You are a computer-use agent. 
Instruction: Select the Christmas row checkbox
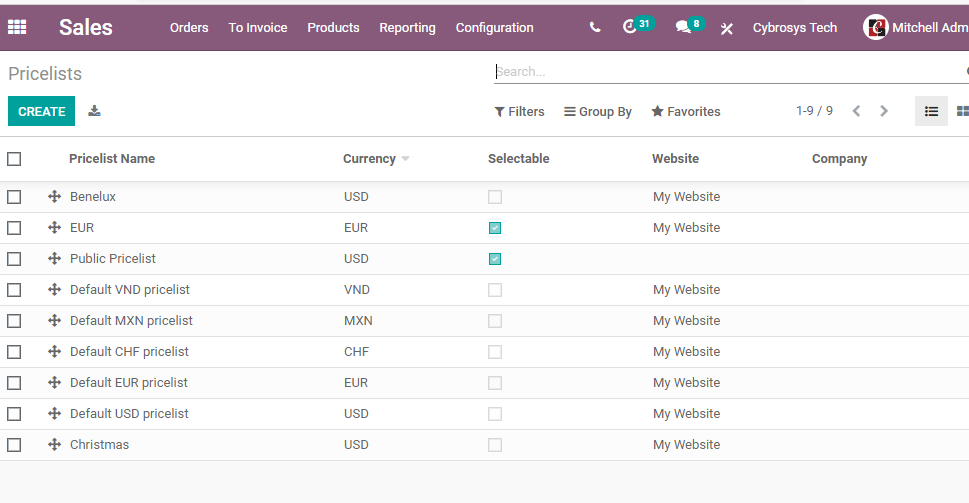[14, 444]
